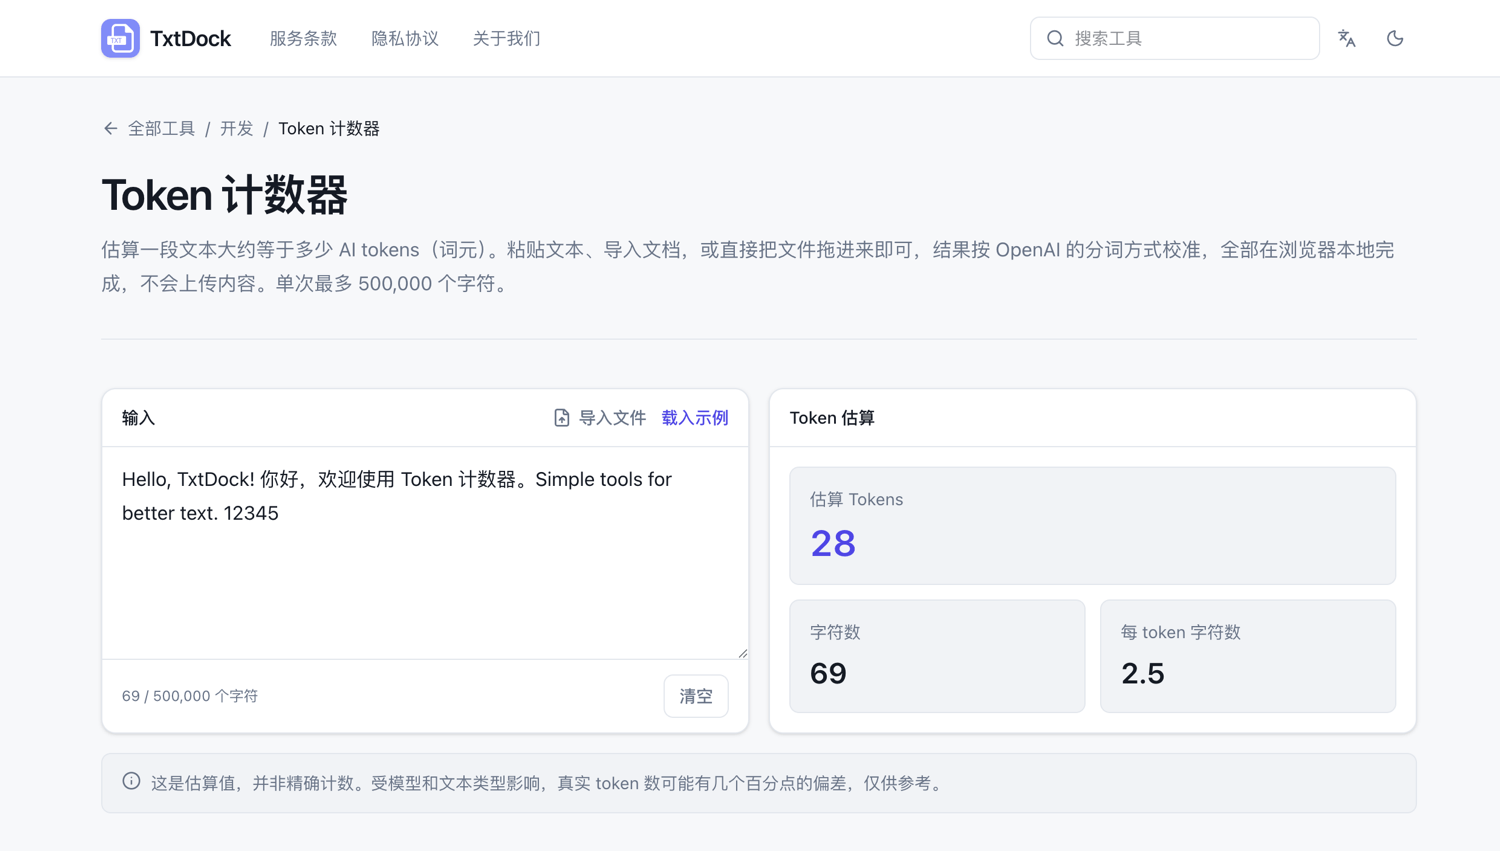
Task: Clear the input with 清空 button
Action: pos(696,696)
